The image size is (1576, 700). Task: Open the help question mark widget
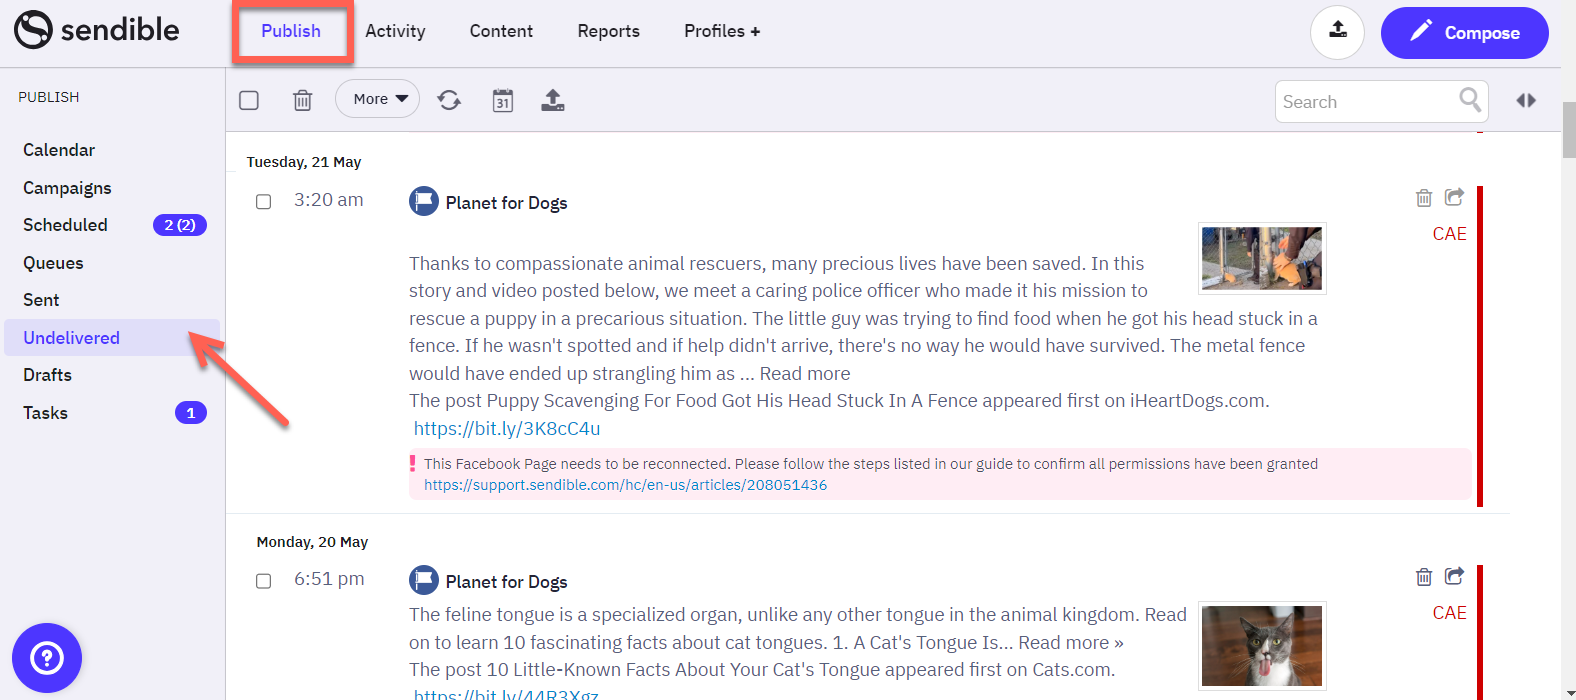point(47,658)
